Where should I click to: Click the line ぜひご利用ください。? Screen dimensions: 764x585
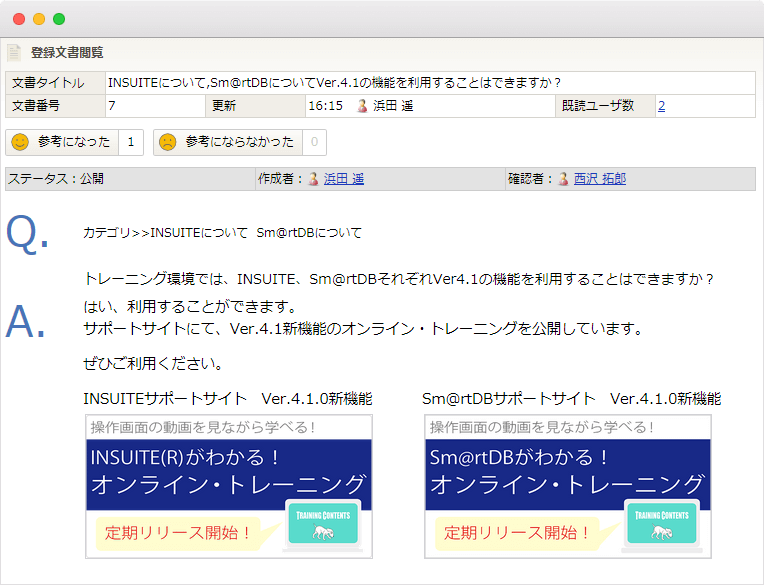pos(153,363)
